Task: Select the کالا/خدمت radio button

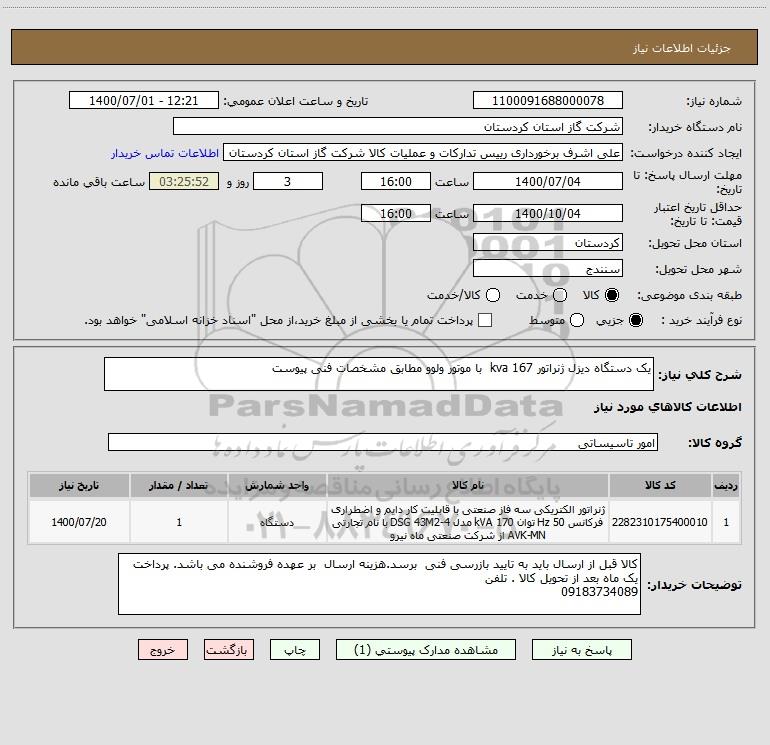Action: point(493,295)
